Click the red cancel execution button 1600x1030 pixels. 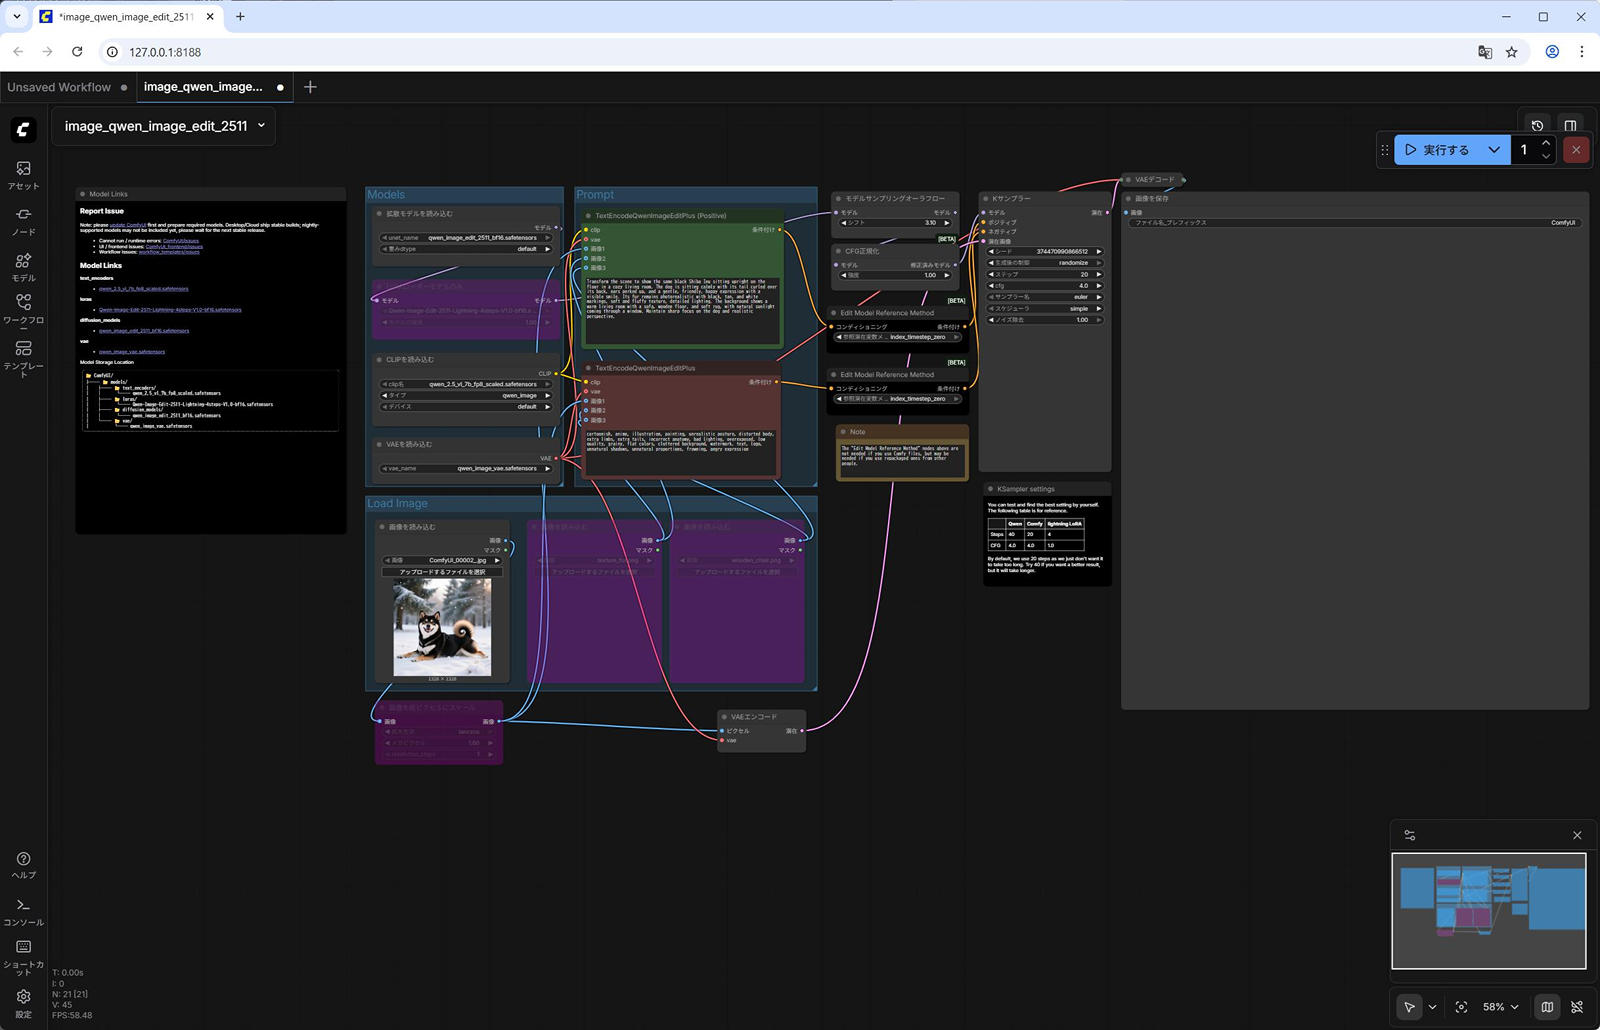[x=1576, y=150]
